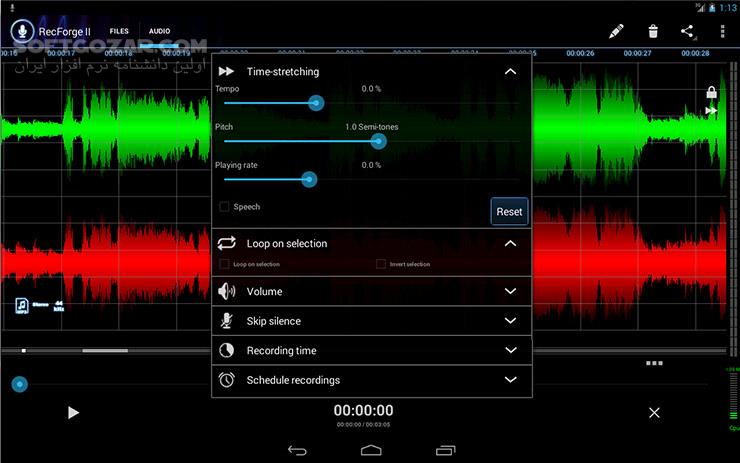Tap the three-dots handle below the waveform
The width and height of the screenshot is (740, 463).
pos(654,363)
